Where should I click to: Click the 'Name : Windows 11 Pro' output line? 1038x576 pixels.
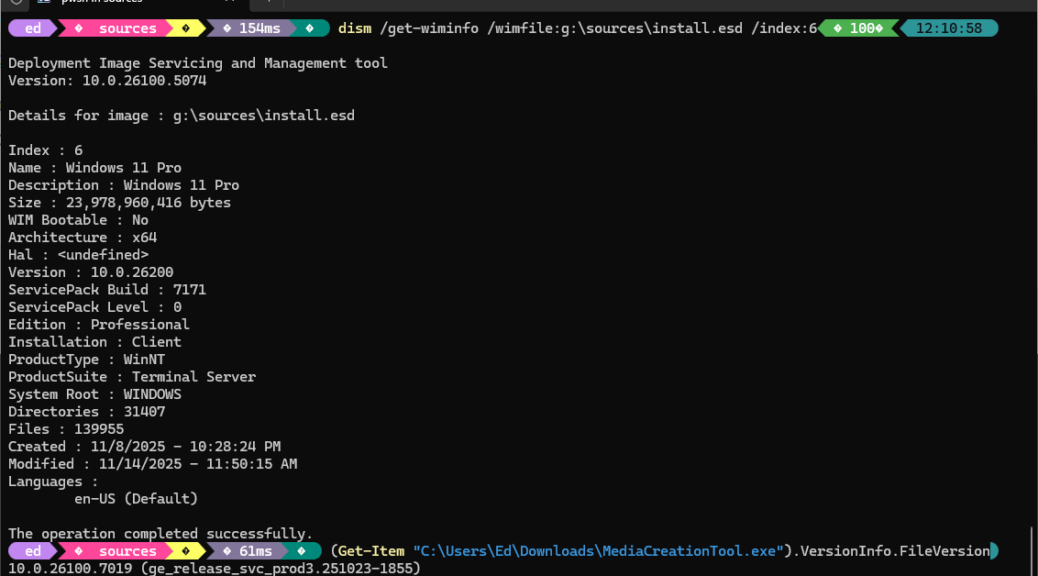95,168
